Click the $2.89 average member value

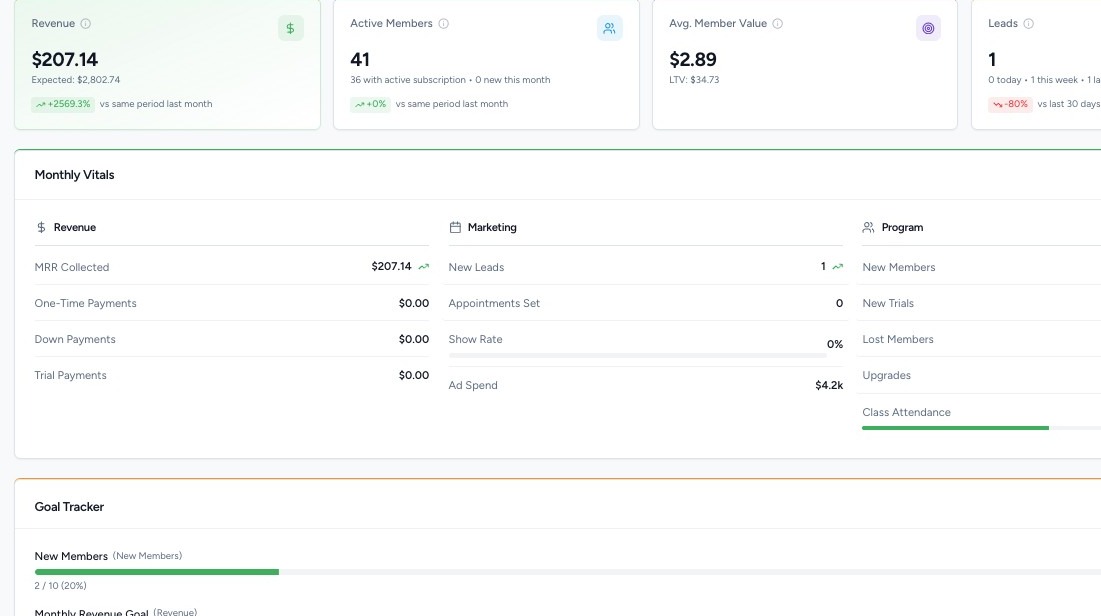pos(693,60)
